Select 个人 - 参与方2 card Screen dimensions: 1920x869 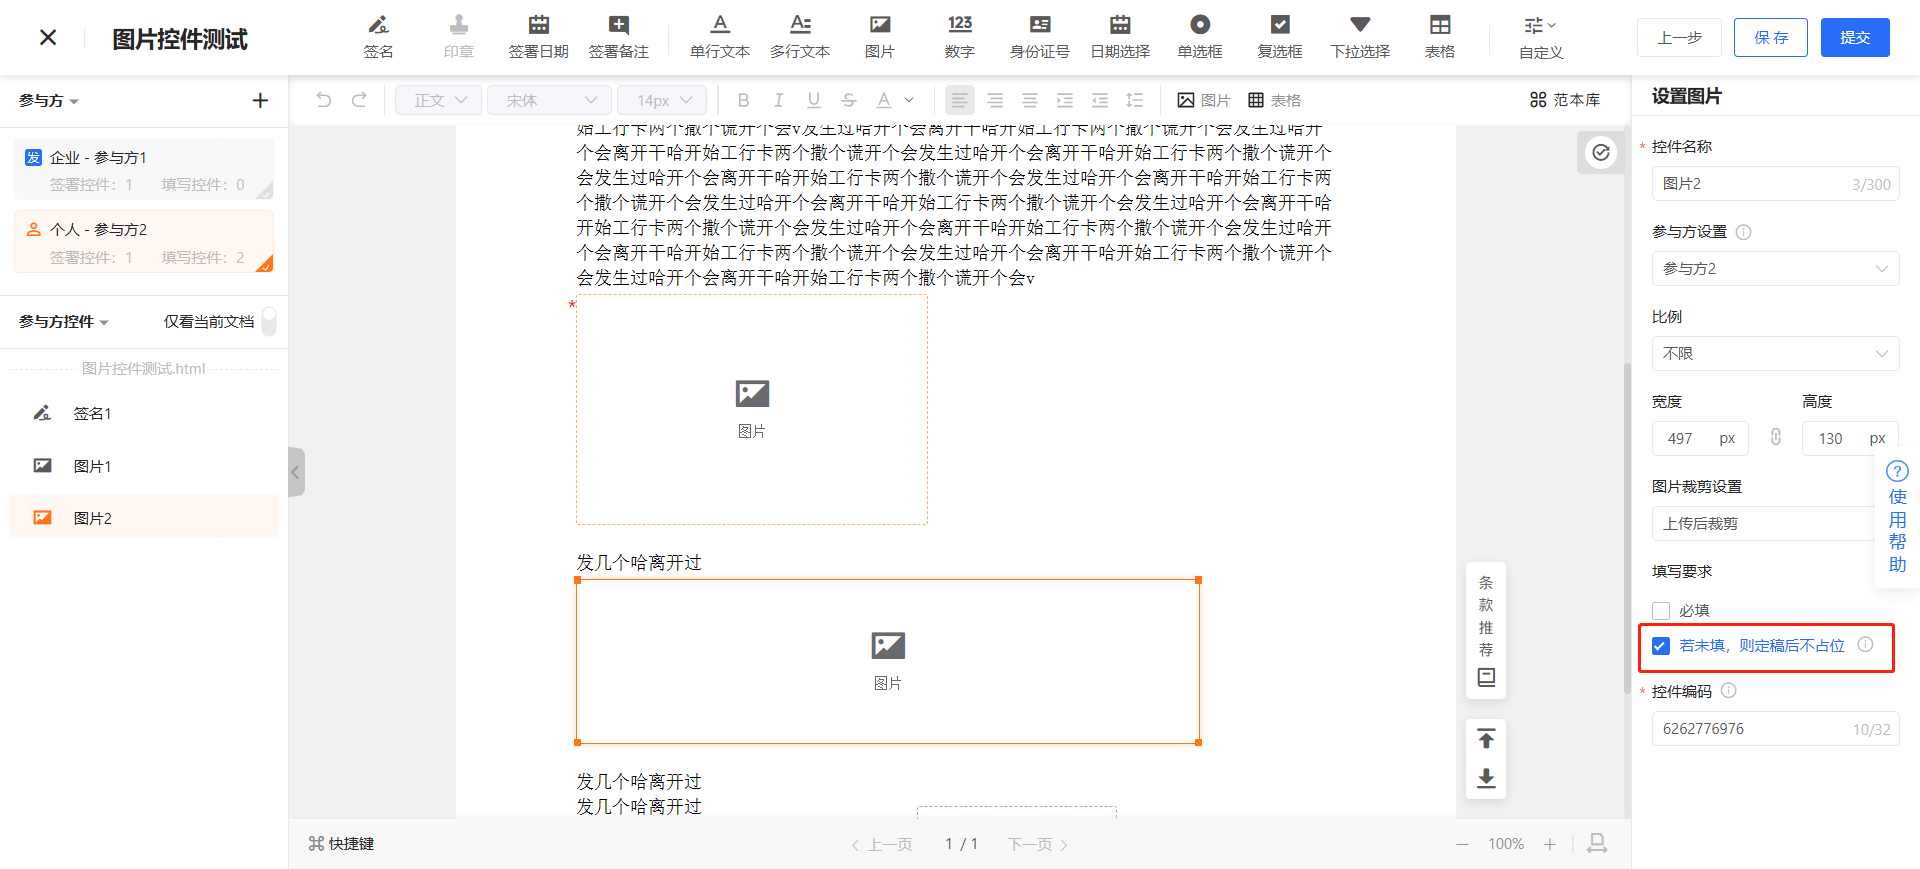point(144,241)
